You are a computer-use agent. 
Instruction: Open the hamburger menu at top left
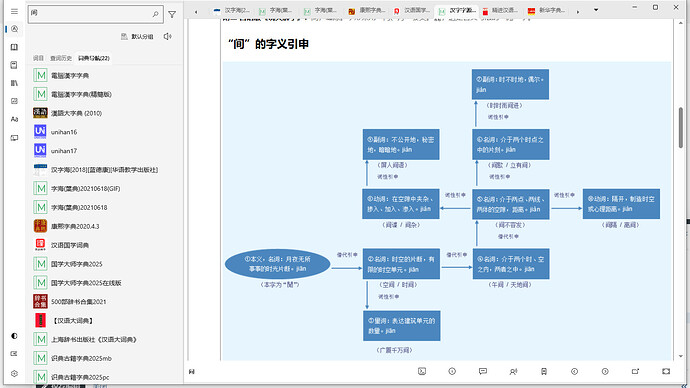coord(14,11)
